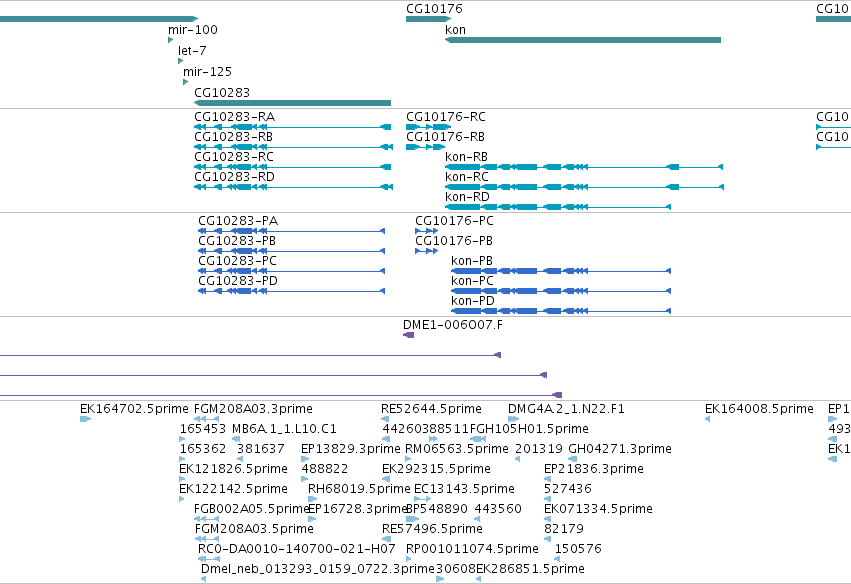Select the 201319 EST label

(538, 449)
